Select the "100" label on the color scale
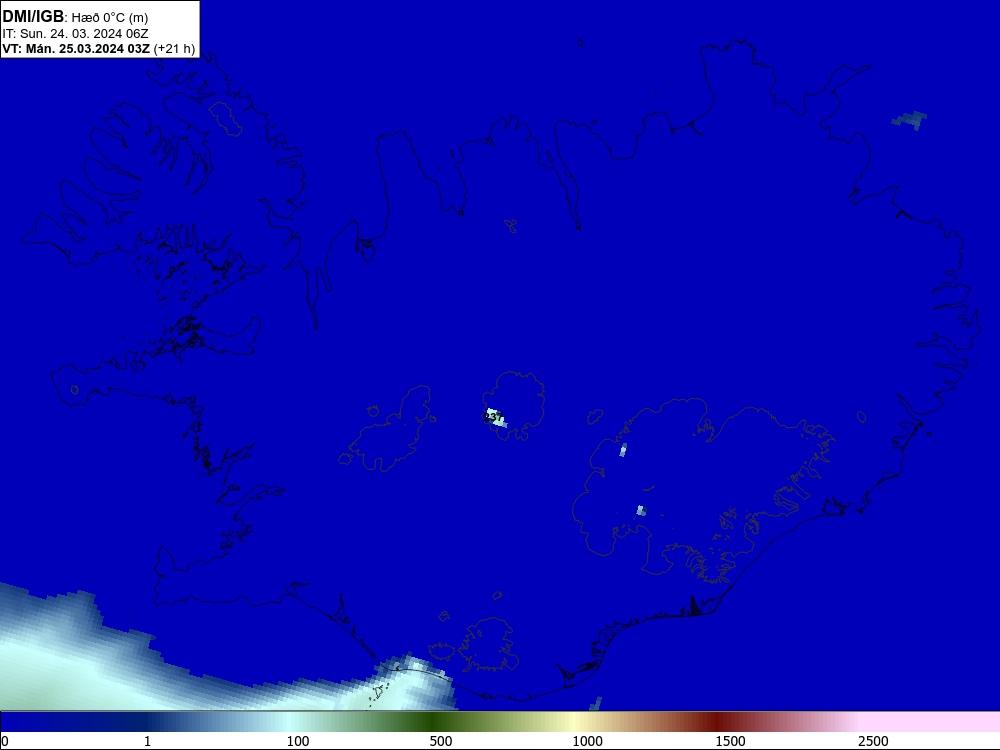1000x750 pixels. [x=298, y=741]
